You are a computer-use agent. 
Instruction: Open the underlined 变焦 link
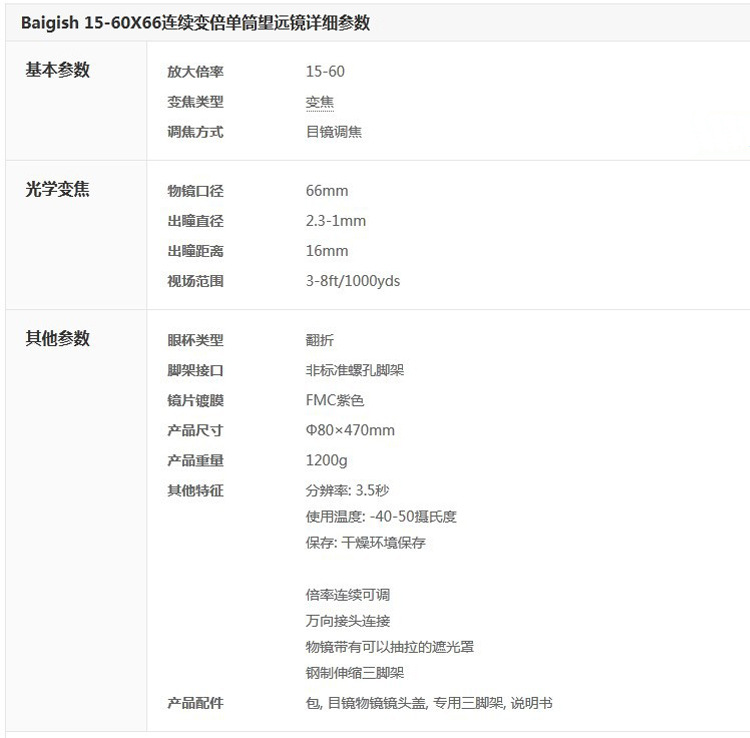pyautogui.click(x=320, y=102)
